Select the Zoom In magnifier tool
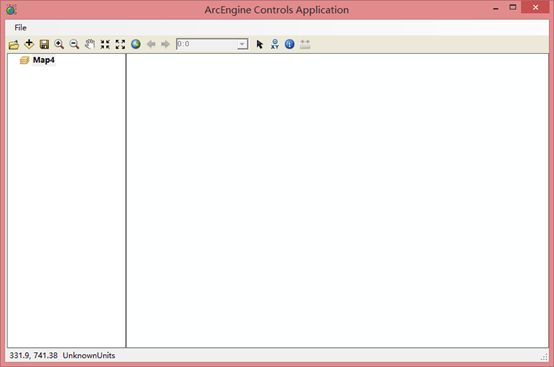 (x=59, y=44)
